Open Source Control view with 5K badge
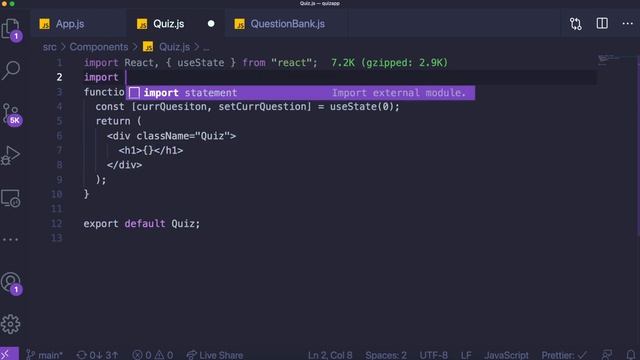 pyautogui.click(x=11, y=114)
